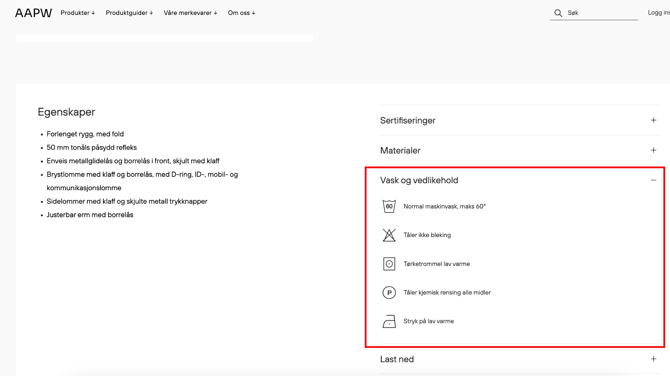Select text 'Stryk på lav varme'
670x376 pixels.
[429, 321]
